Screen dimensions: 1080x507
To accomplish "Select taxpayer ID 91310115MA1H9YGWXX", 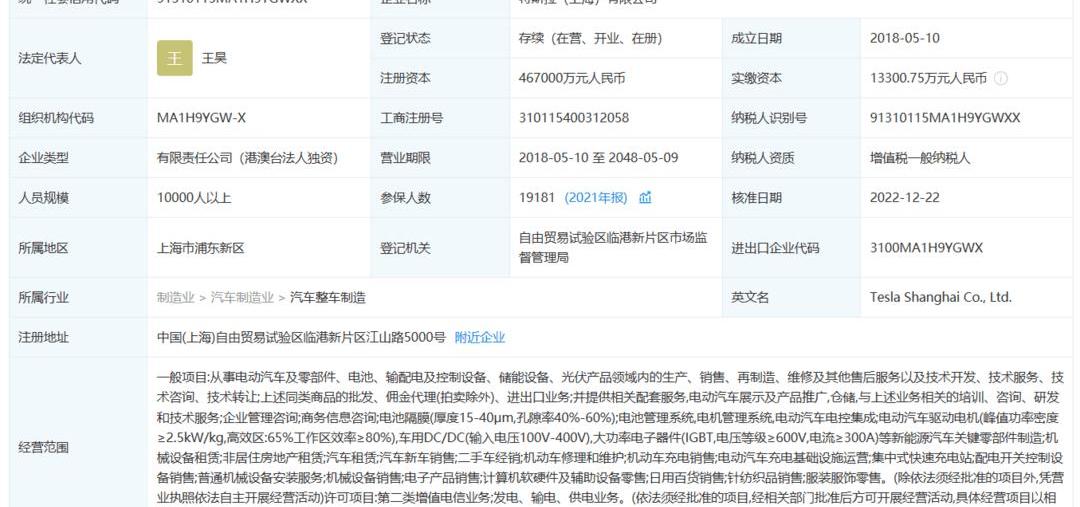I will tap(945, 118).
